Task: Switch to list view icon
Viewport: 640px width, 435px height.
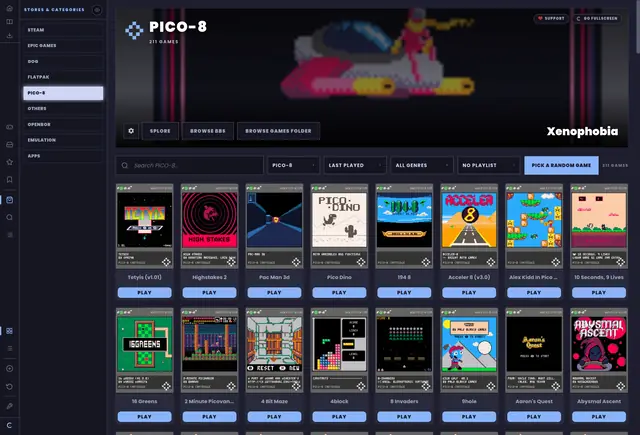Action: tap(9, 348)
